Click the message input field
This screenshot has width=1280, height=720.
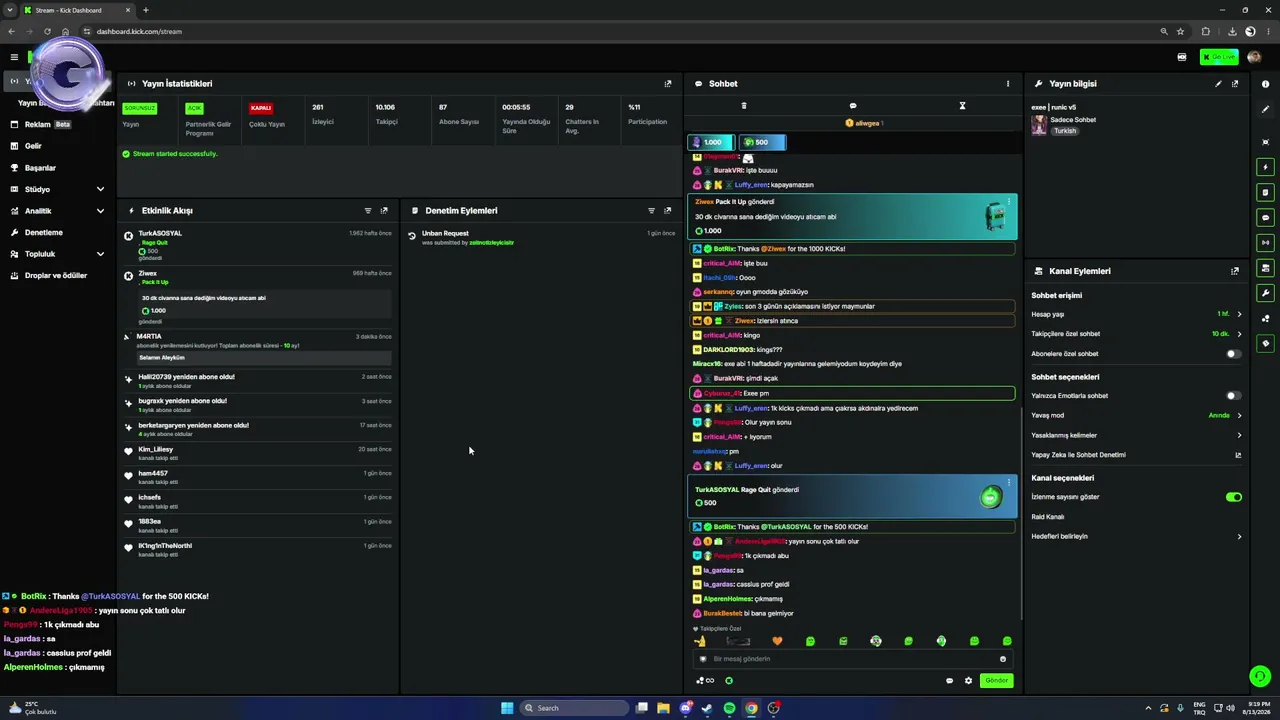853,659
